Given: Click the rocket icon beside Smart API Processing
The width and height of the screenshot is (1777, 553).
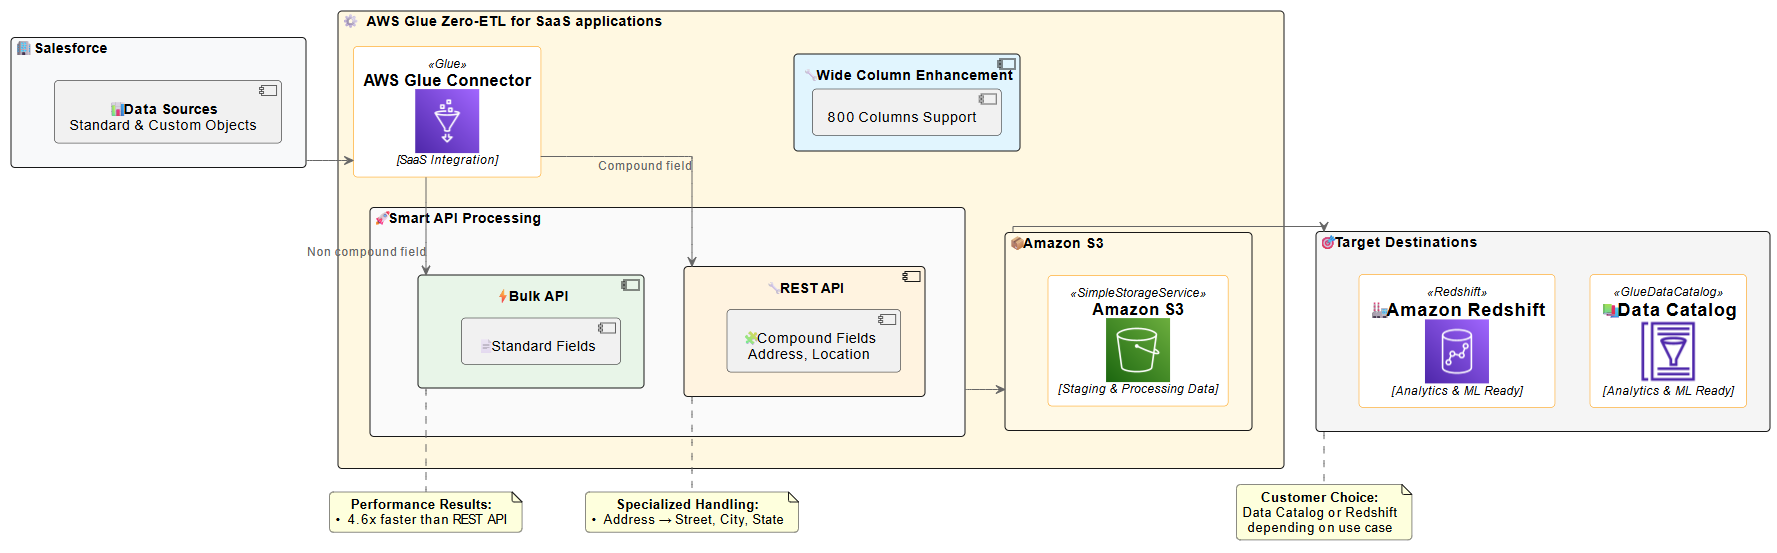Looking at the screenshot, I should click(382, 218).
